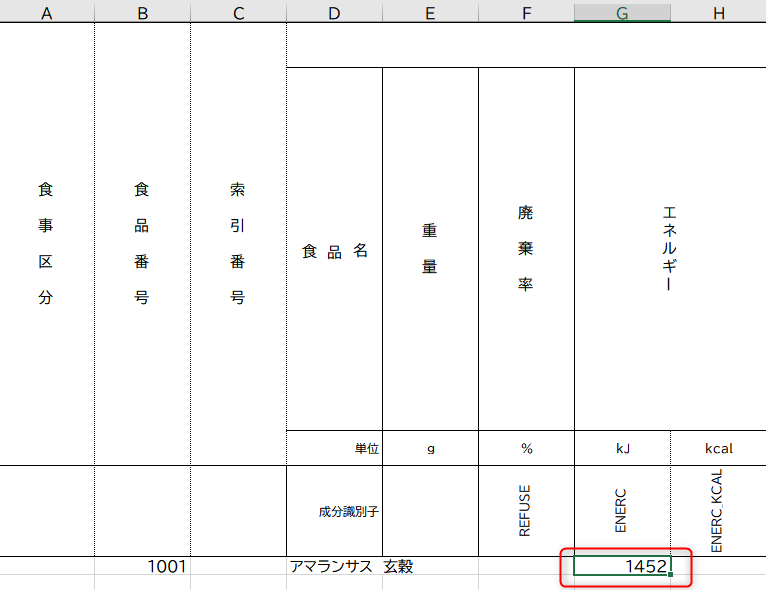Select column C header

238,11
